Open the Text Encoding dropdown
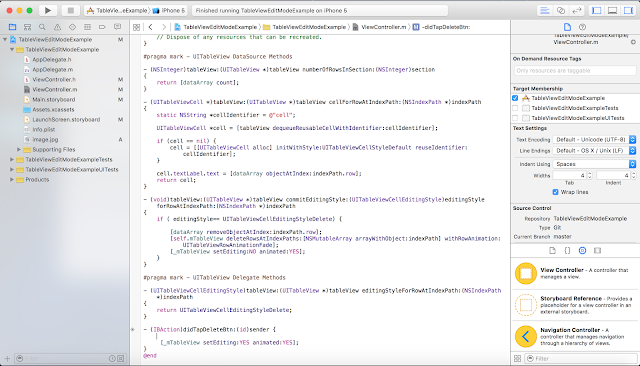This screenshot has width=640, height=366. tap(594, 140)
